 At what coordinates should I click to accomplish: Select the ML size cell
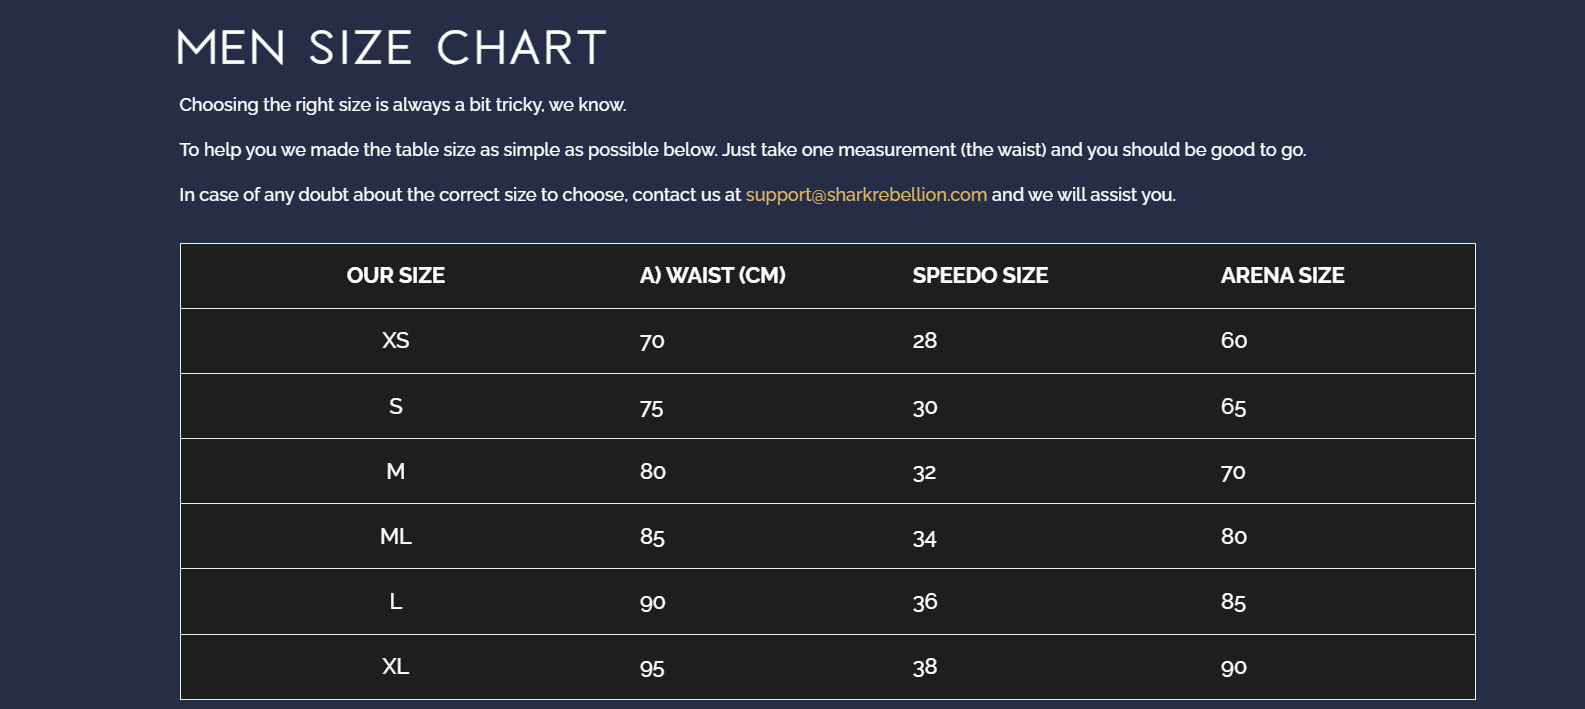pos(395,537)
